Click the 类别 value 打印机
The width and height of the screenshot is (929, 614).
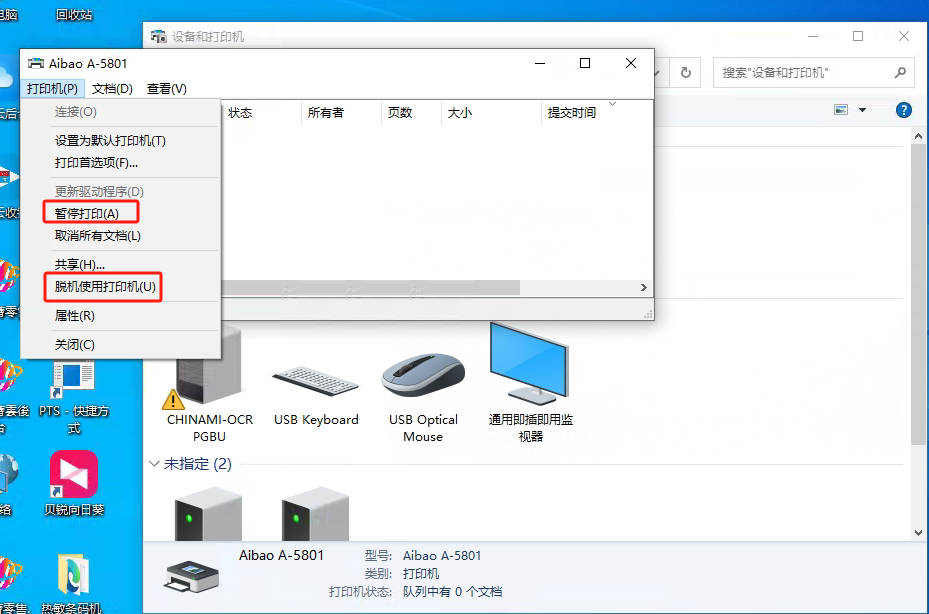click(421, 574)
